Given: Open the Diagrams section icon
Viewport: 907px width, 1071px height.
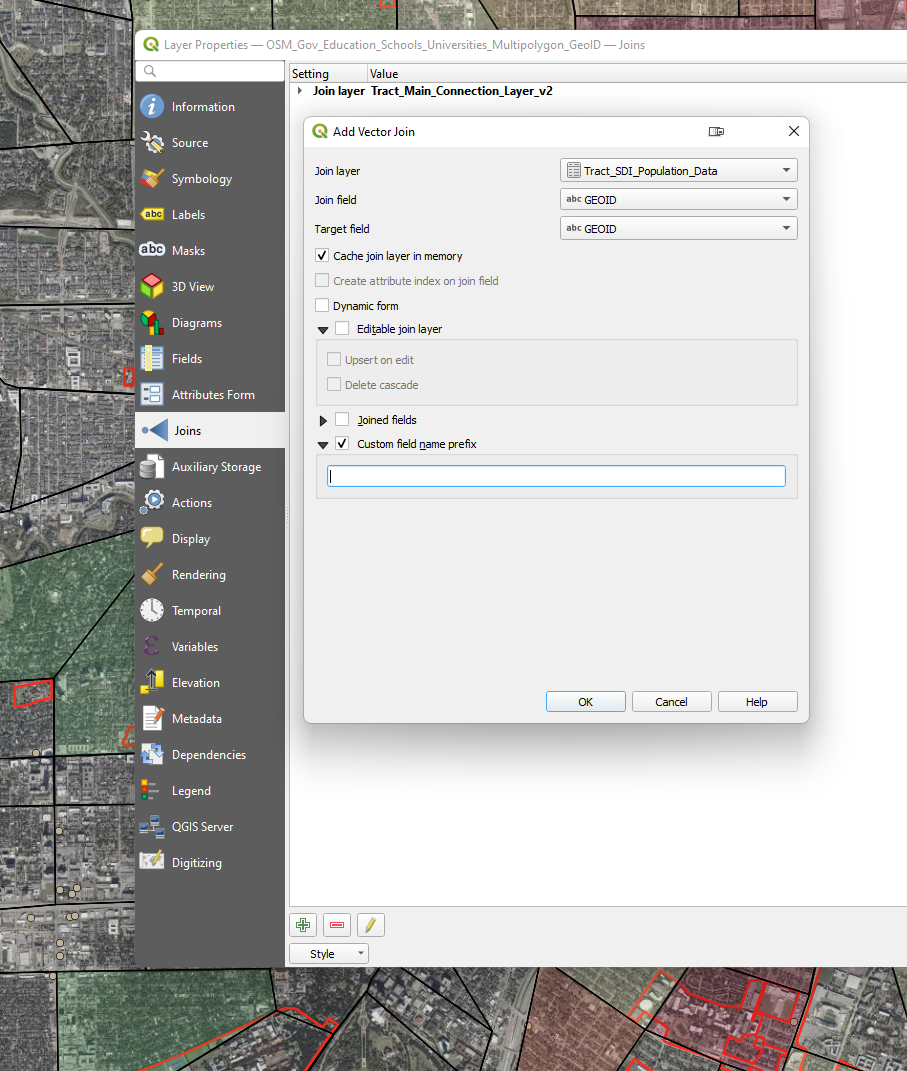Looking at the screenshot, I should tap(152, 322).
